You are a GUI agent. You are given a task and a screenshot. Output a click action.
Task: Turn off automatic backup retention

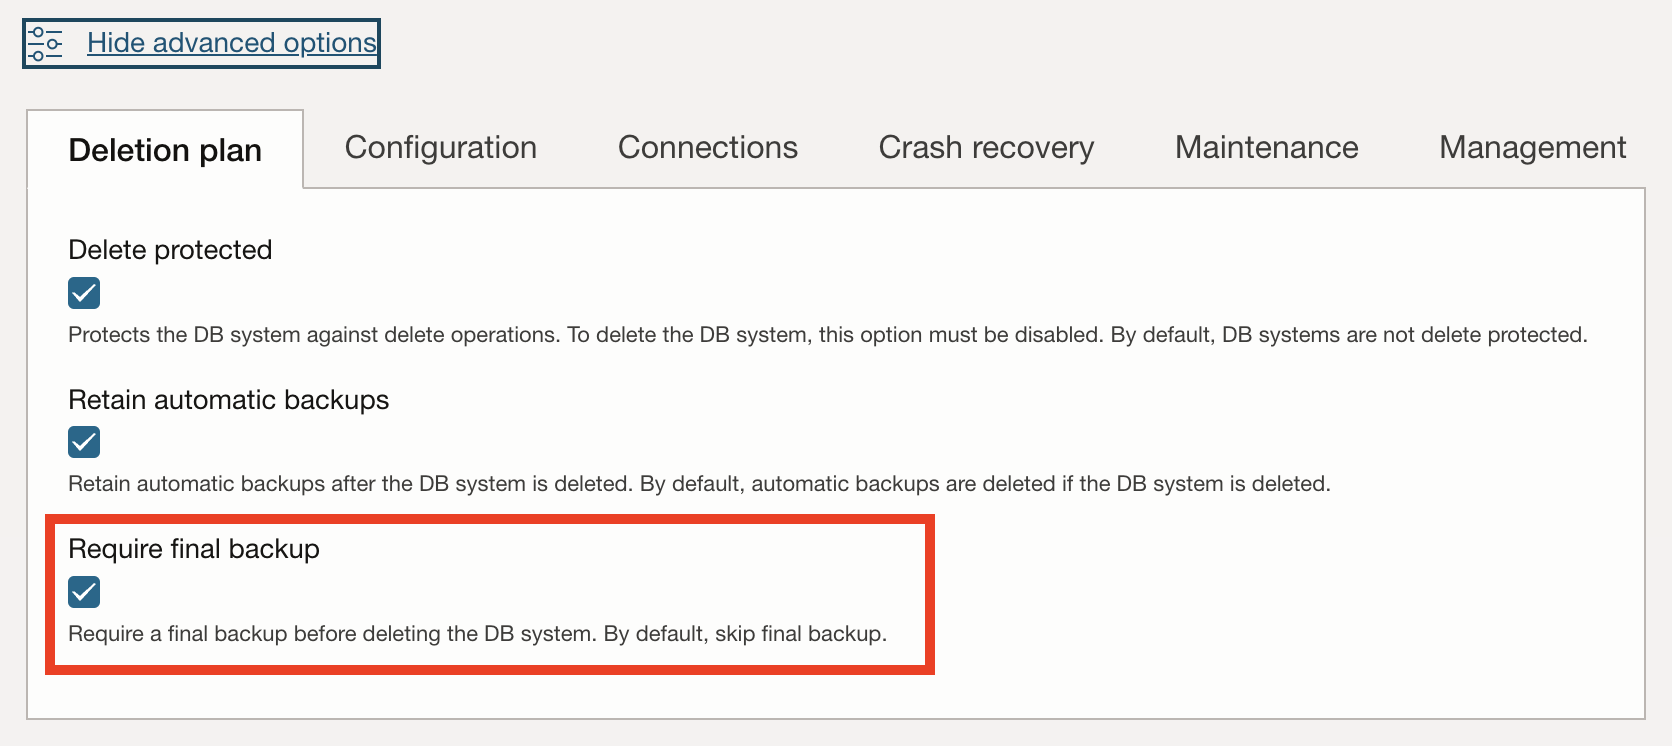coord(83,442)
